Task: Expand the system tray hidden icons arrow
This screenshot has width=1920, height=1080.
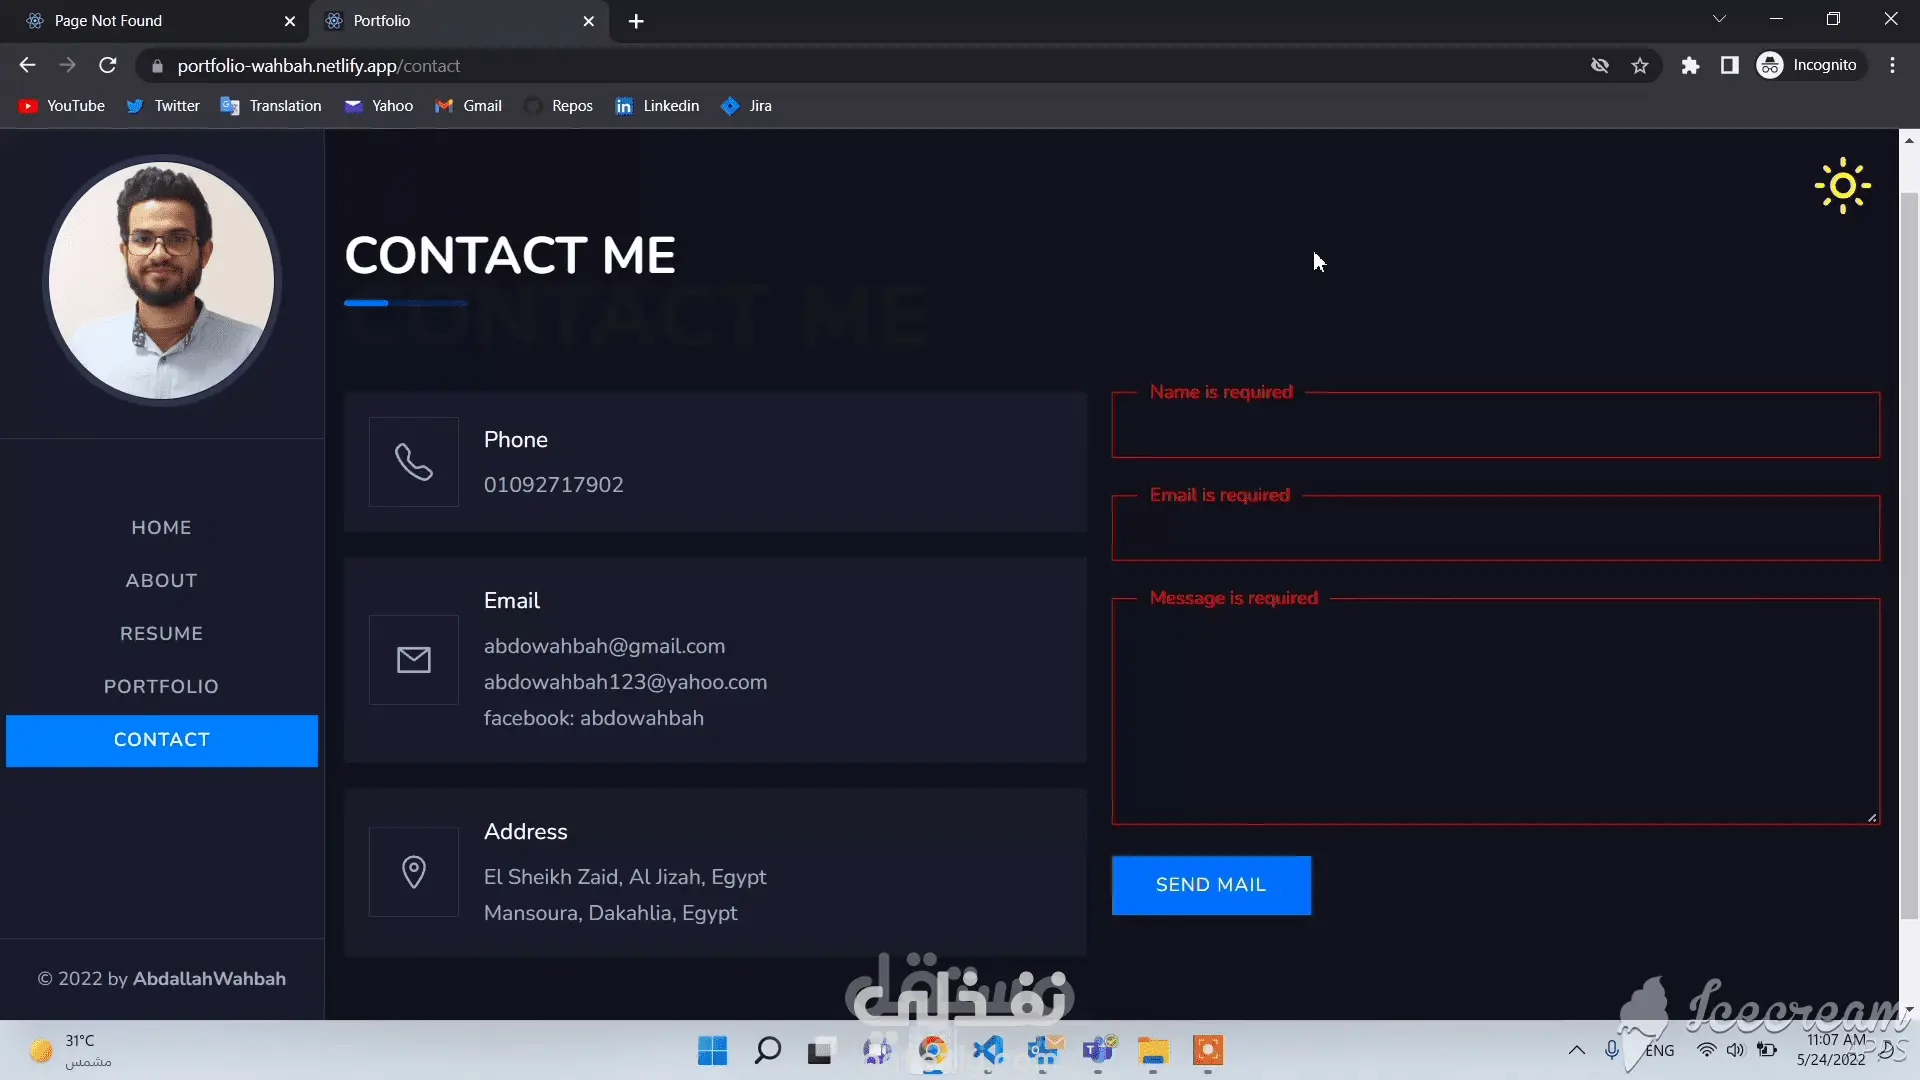Action: [1576, 1050]
